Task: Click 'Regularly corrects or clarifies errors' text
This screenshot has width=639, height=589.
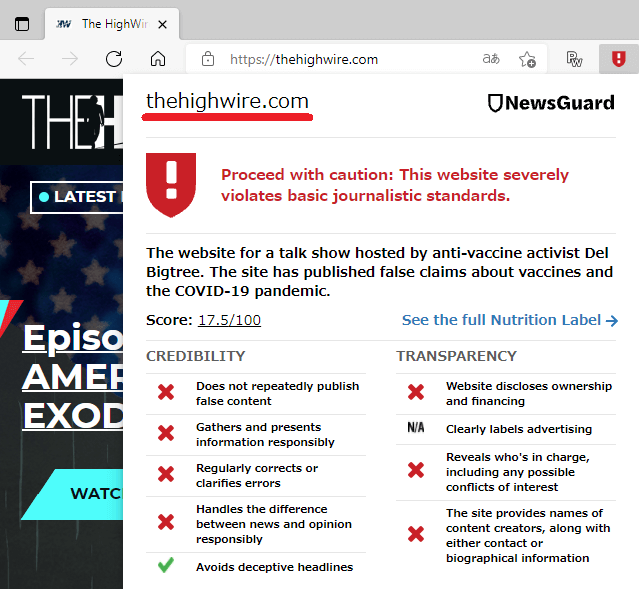Action: [x=257, y=476]
